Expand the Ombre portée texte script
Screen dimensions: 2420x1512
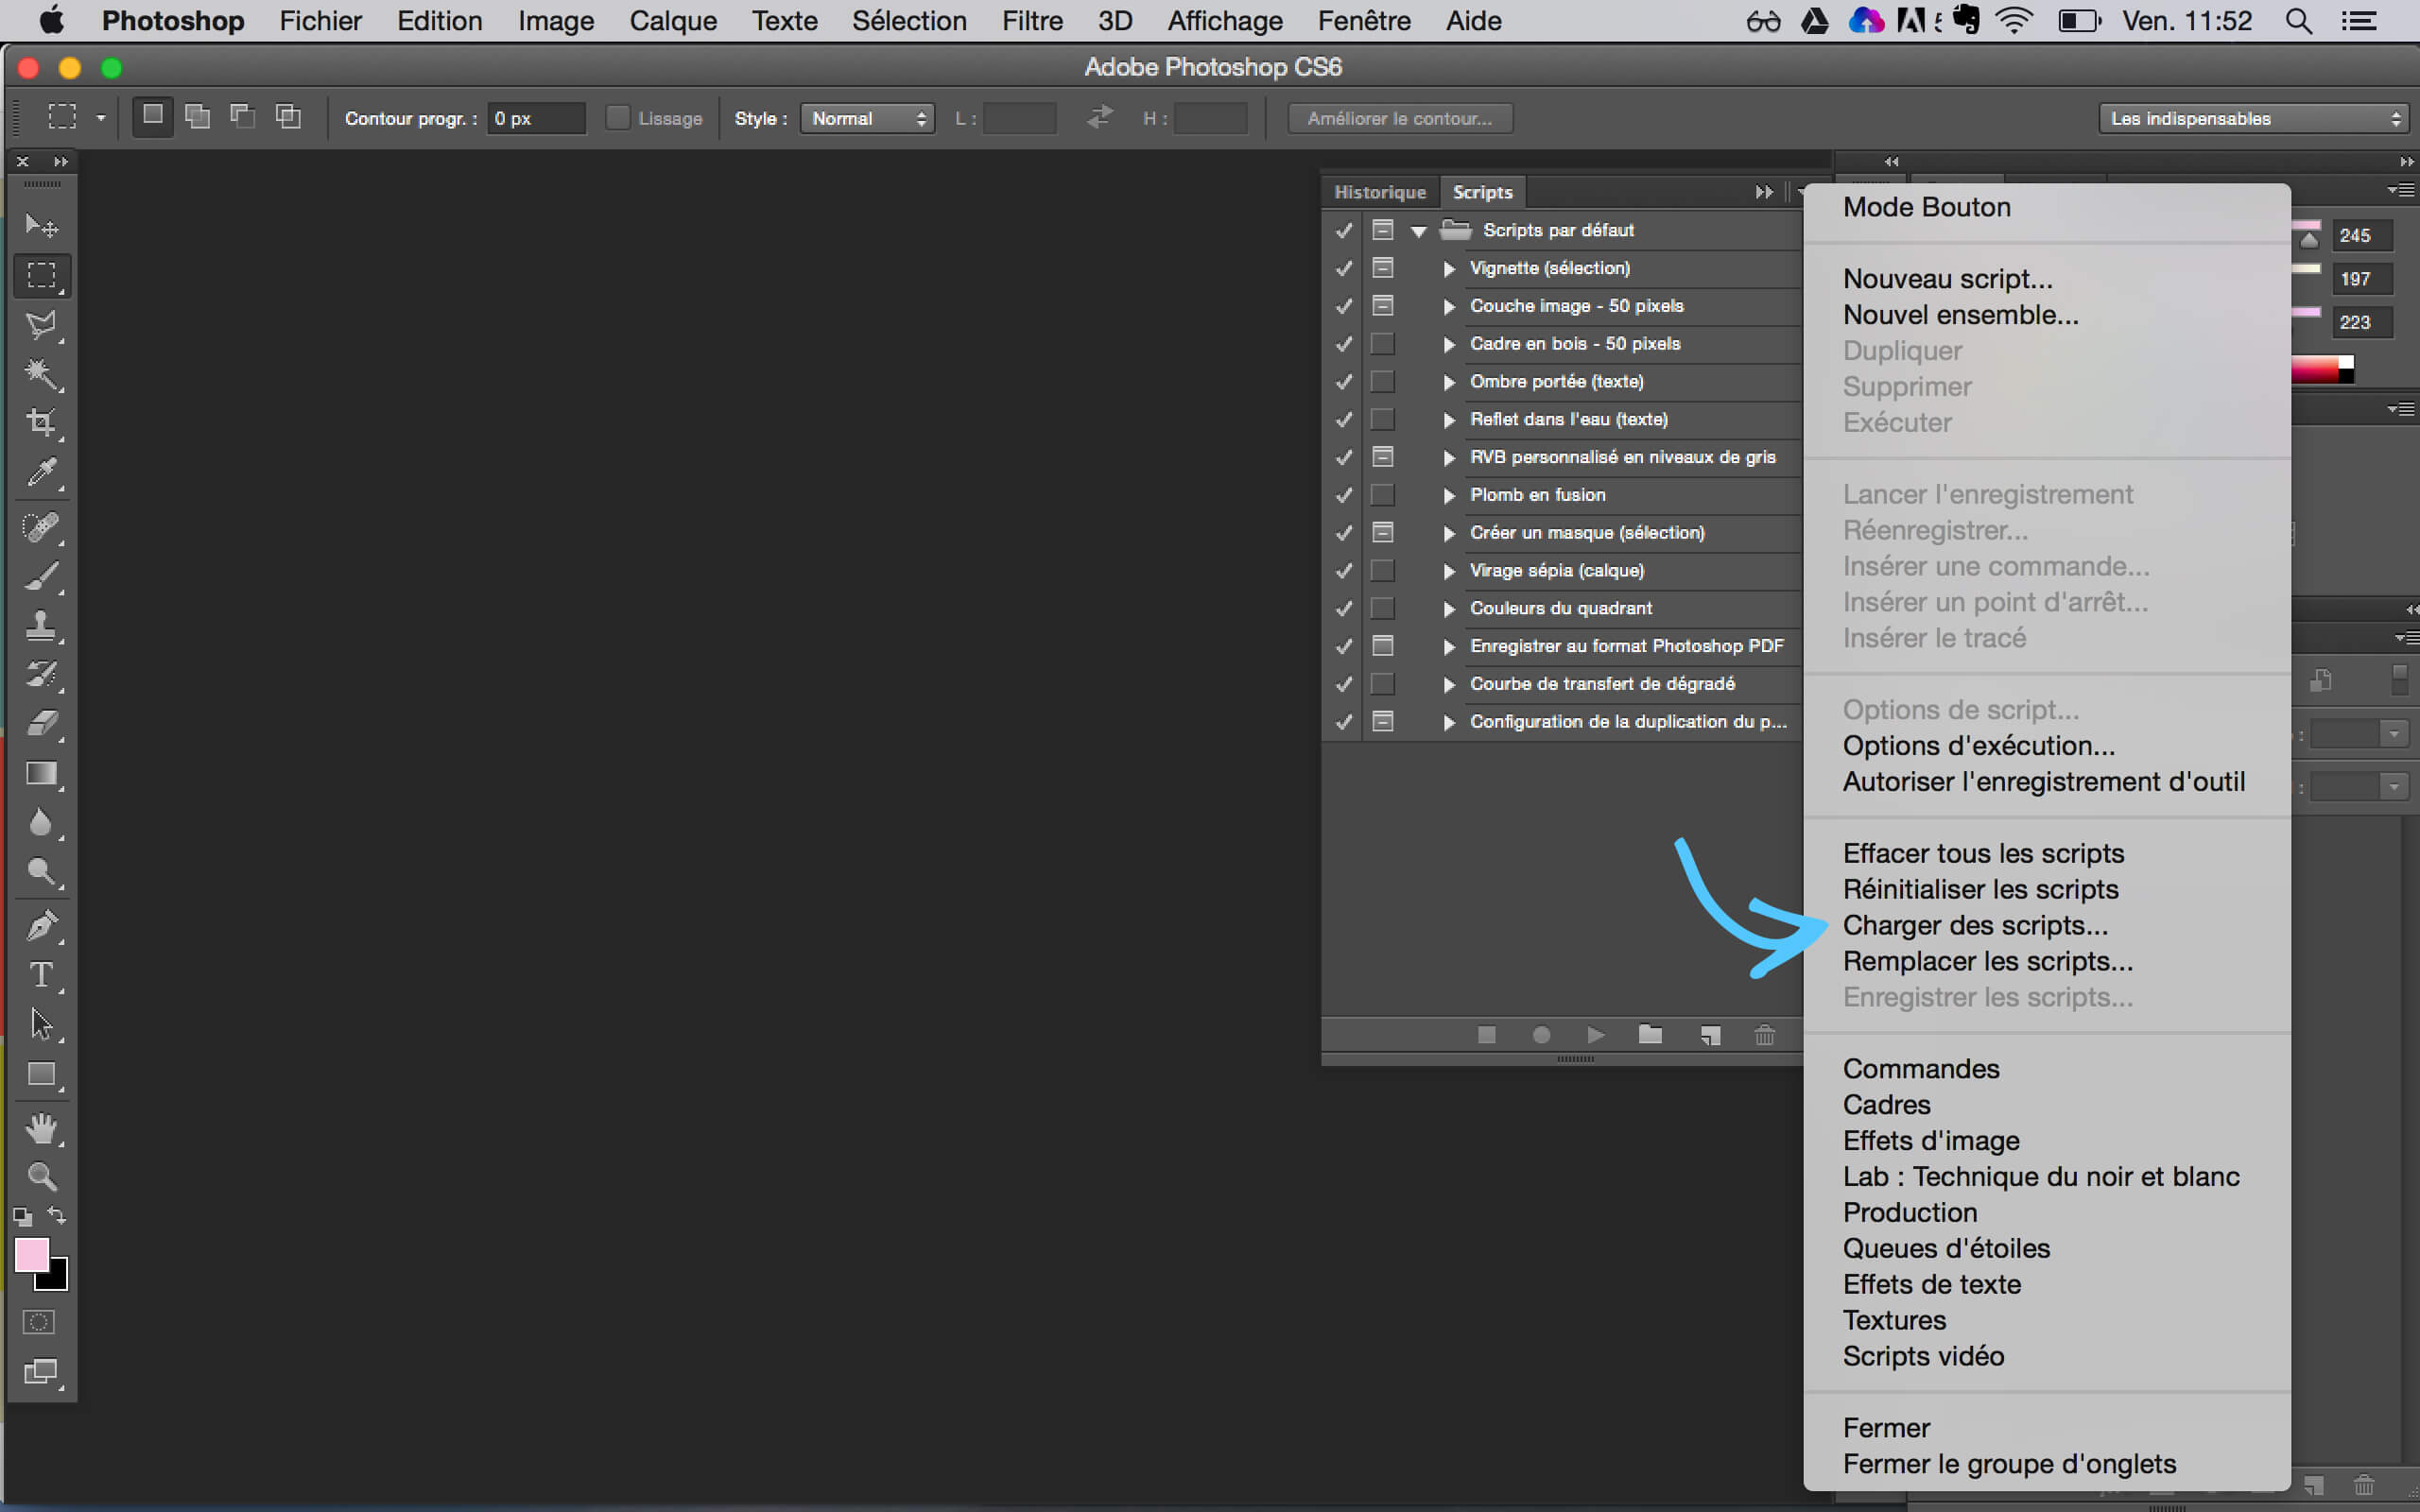1449,382
